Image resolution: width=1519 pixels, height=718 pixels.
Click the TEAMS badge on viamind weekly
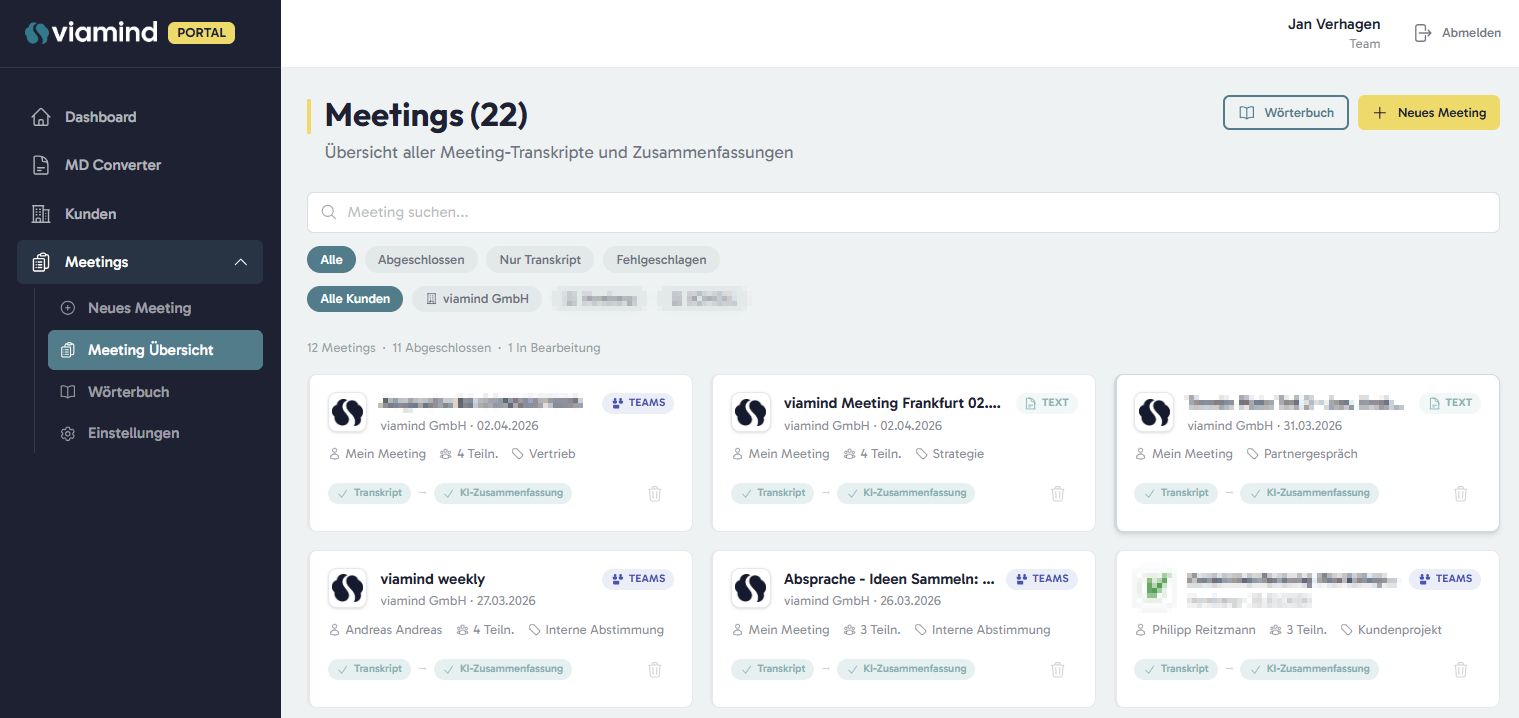638,579
